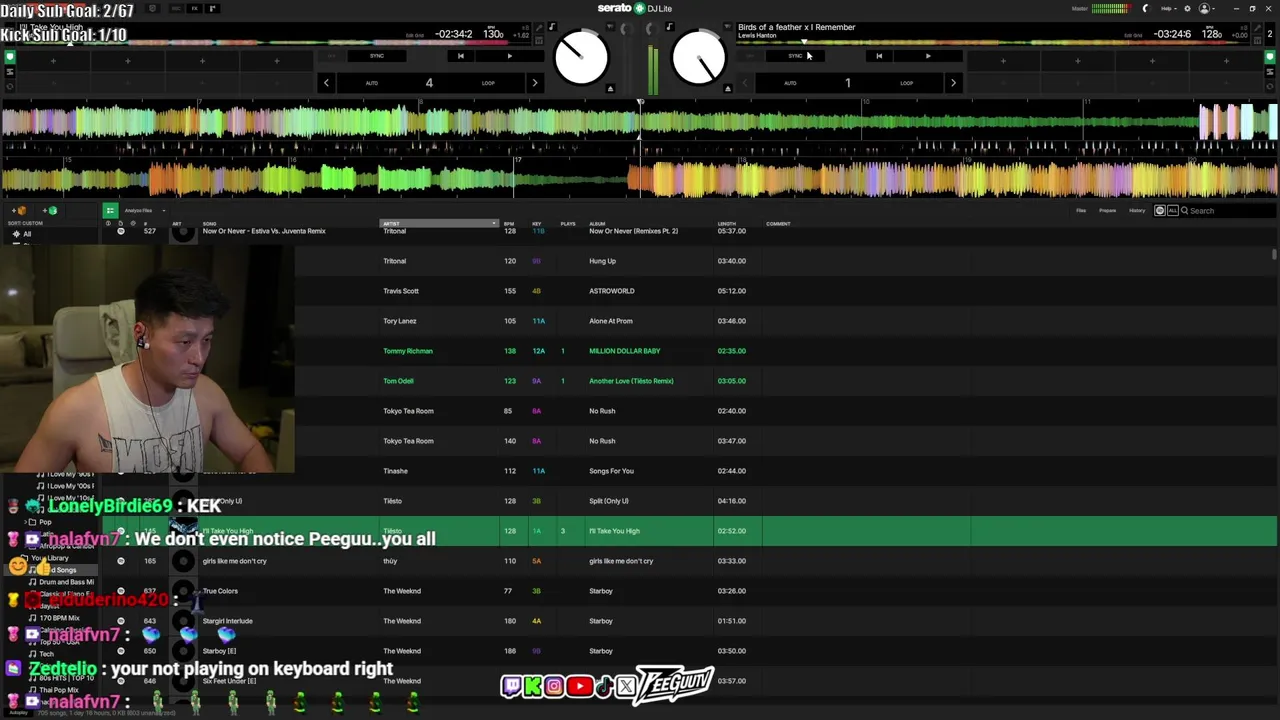
Task: Add a new smart crate icon
Action: click(x=51, y=211)
